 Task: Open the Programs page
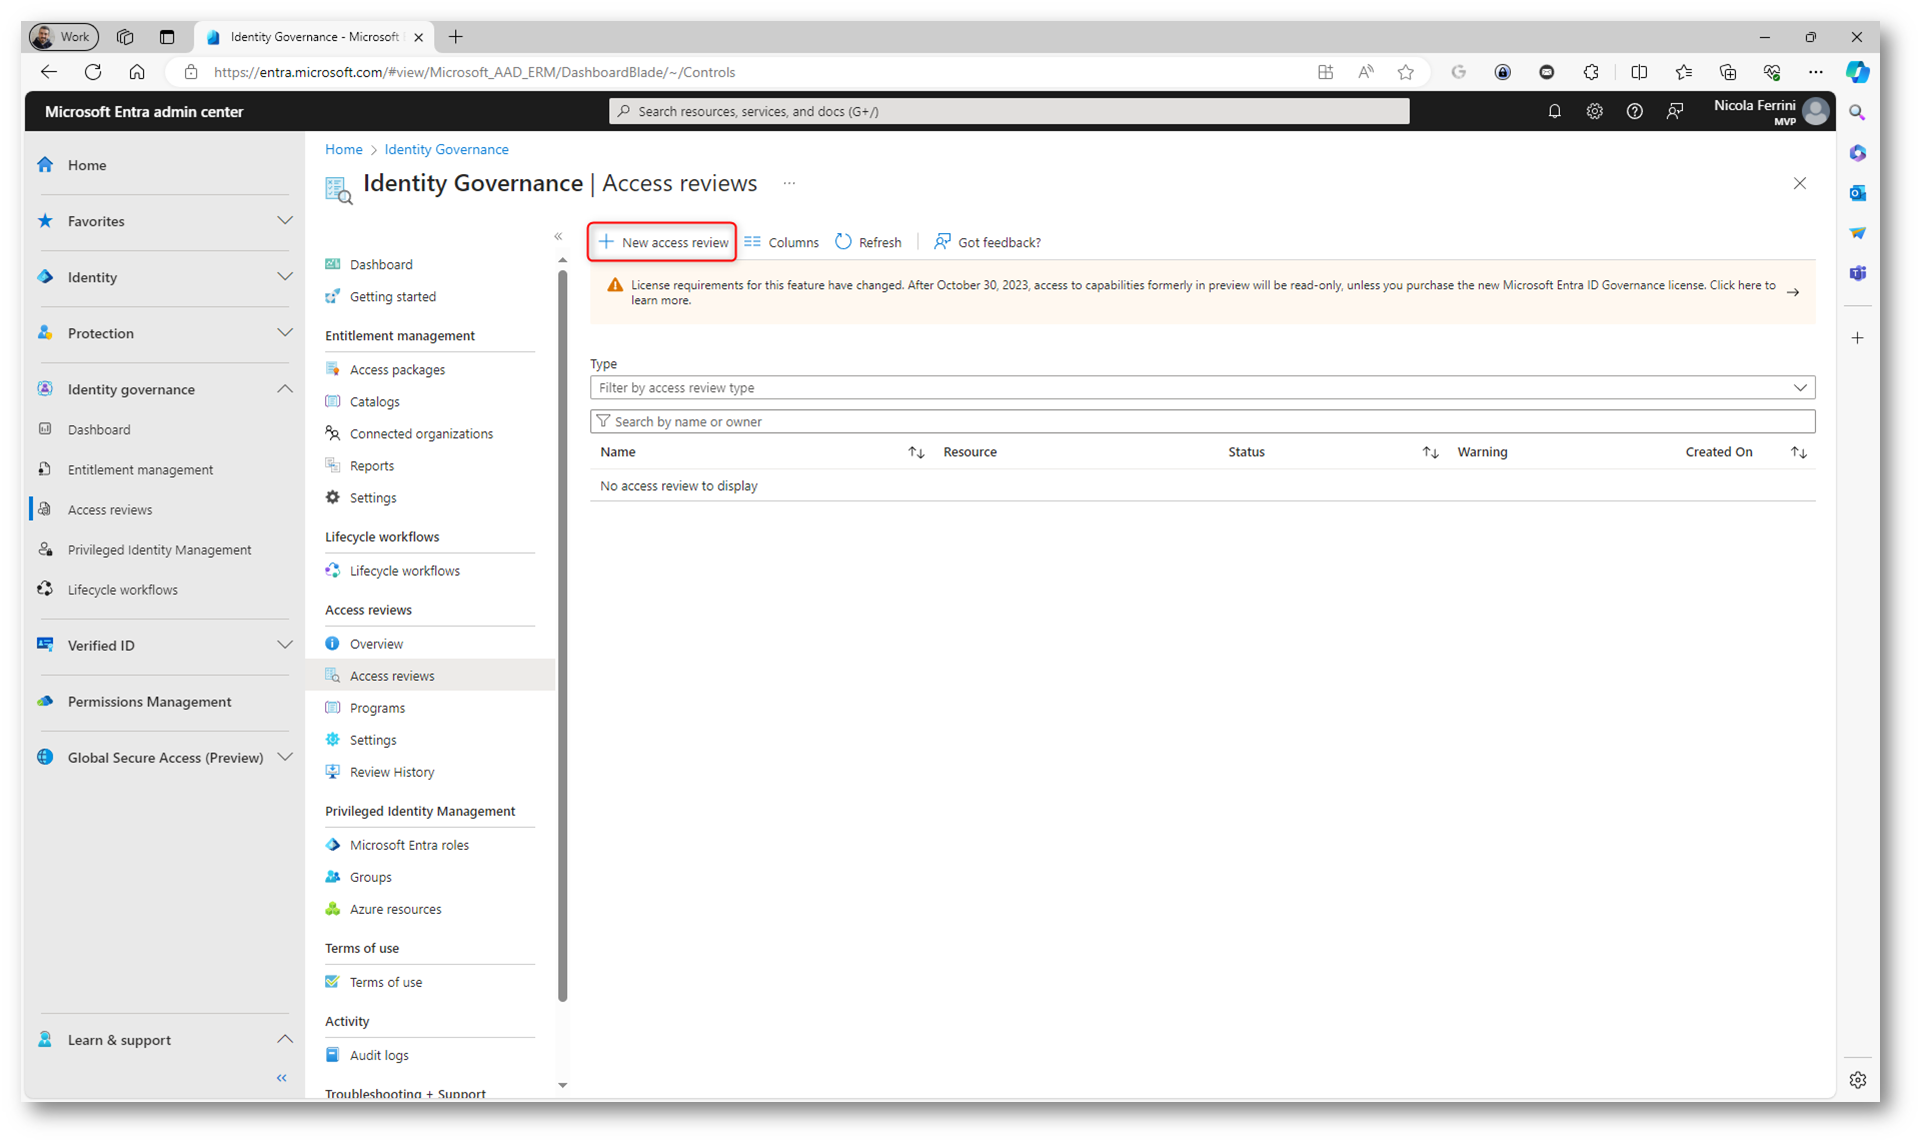coord(377,708)
